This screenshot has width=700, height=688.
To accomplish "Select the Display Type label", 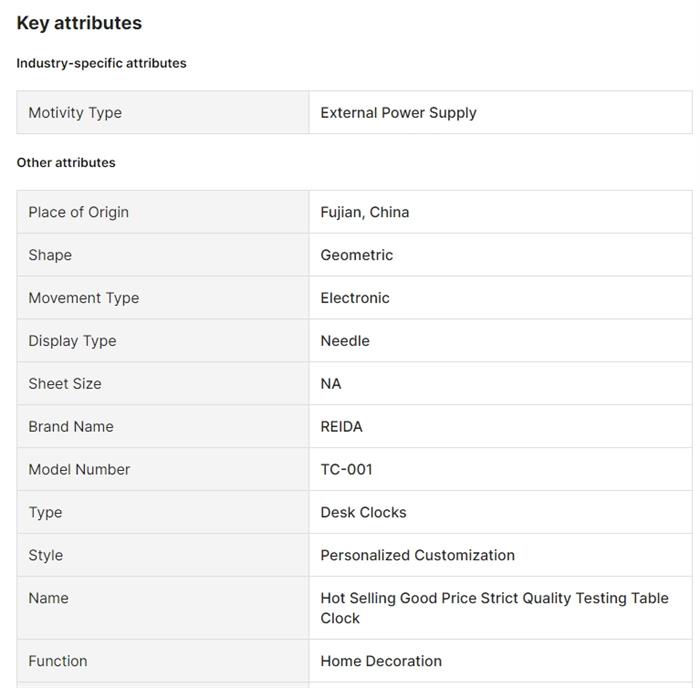I will point(72,341).
